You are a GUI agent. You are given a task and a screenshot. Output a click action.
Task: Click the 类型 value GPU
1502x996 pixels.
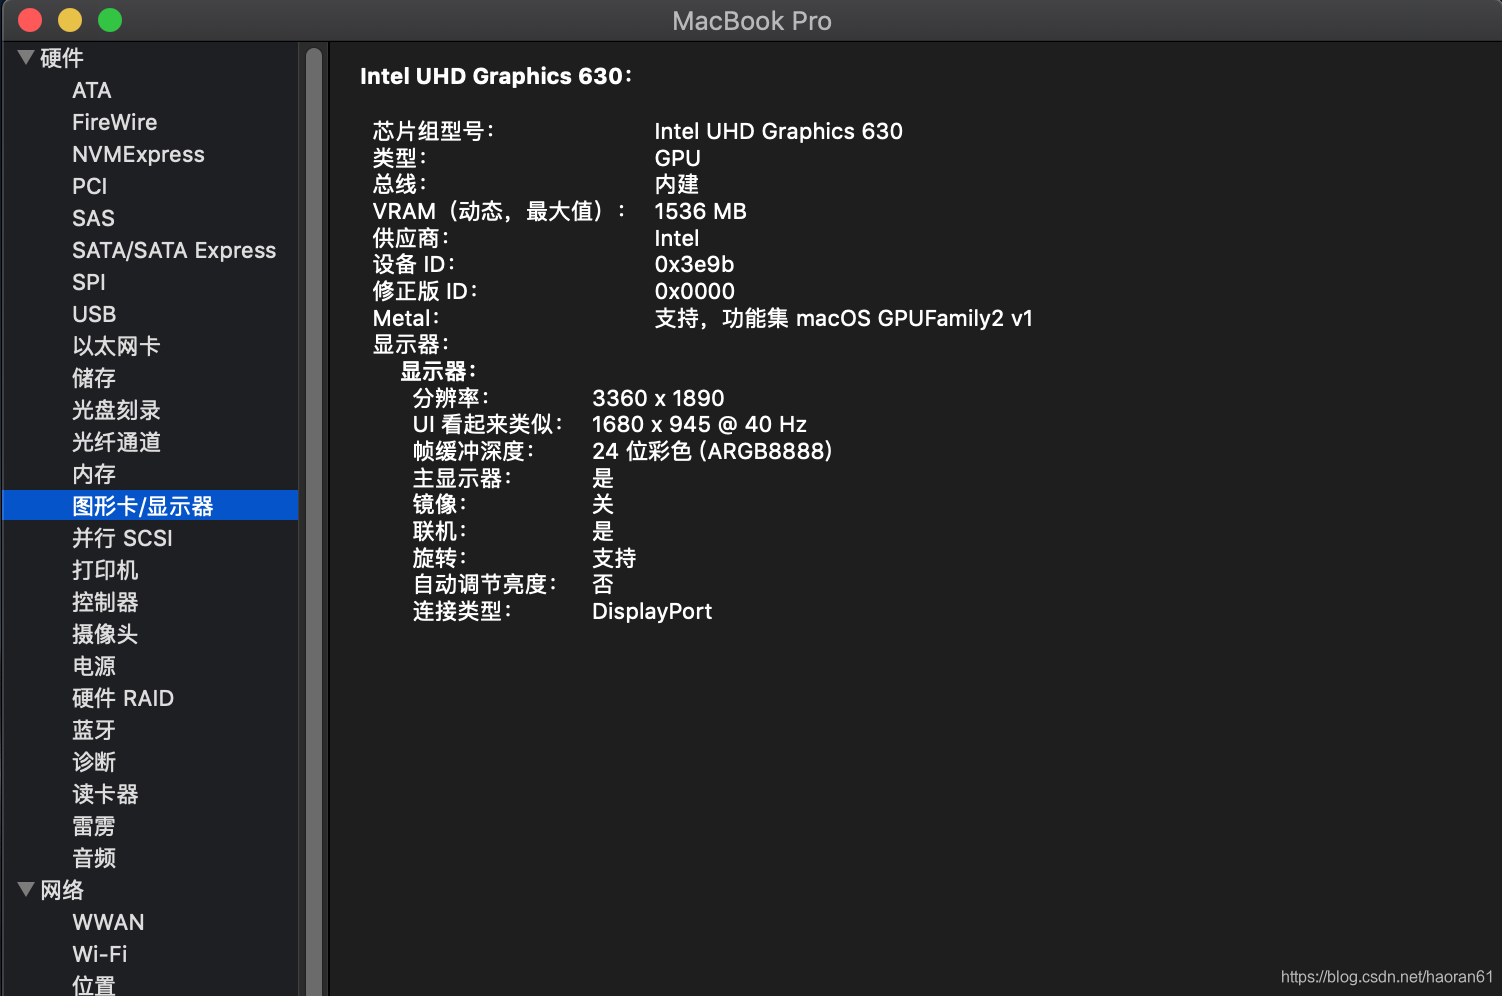pyautogui.click(x=677, y=158)
